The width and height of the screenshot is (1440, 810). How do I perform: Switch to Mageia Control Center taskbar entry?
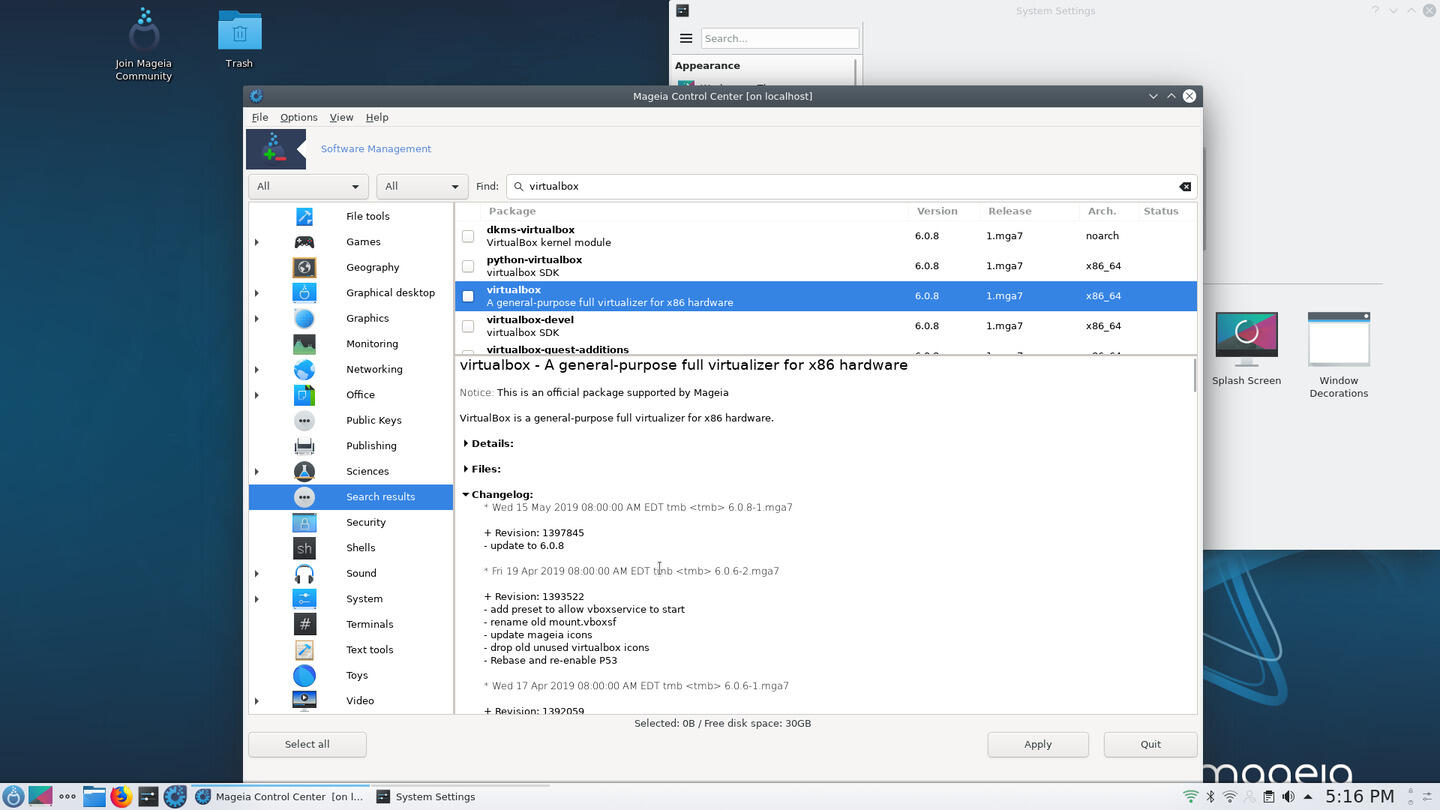click(280, 797)
